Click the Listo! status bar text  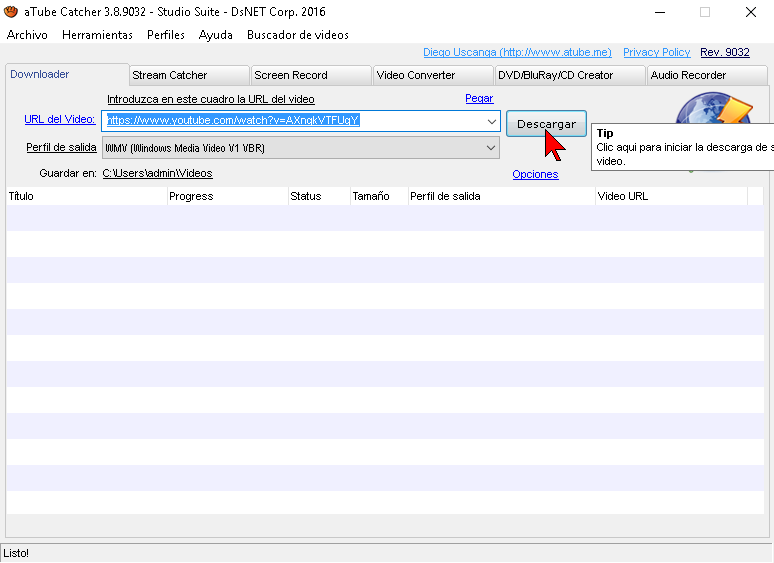tap(16, 553)
